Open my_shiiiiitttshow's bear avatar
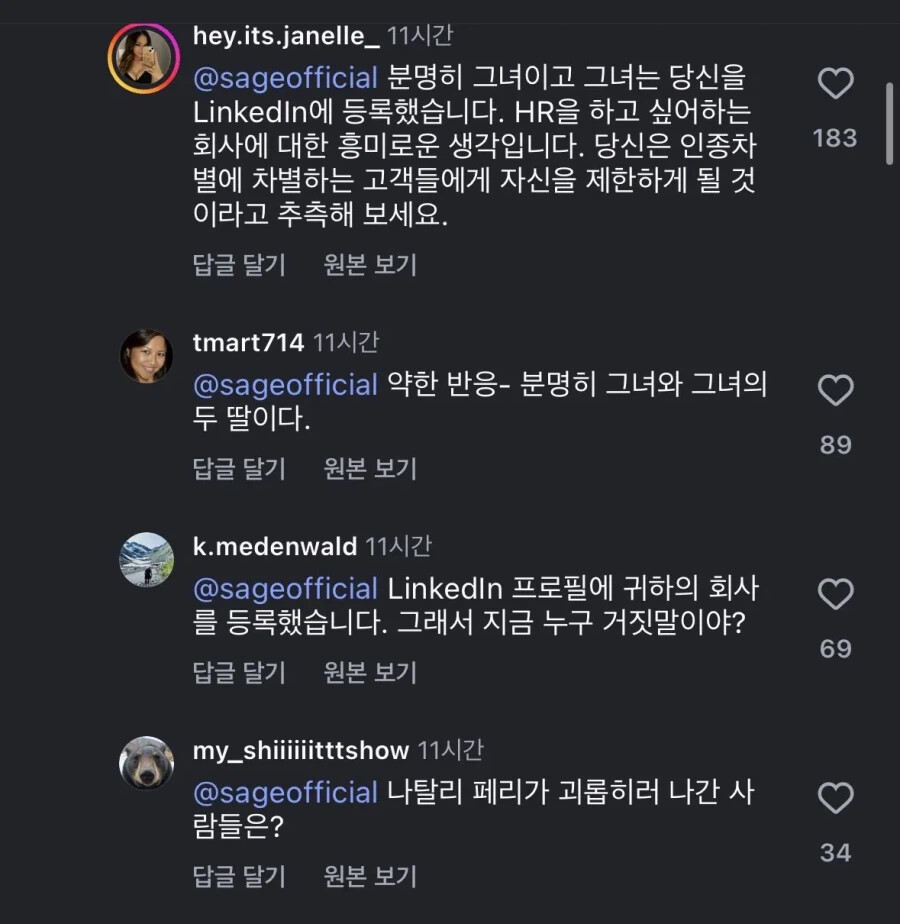Viewport: 900px width, 924px height. [147, 763]
